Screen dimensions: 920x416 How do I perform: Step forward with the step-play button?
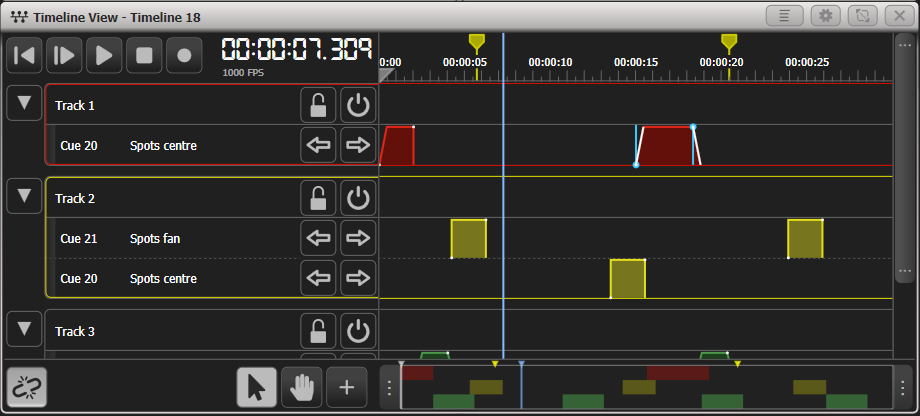(x=64, y=55)
